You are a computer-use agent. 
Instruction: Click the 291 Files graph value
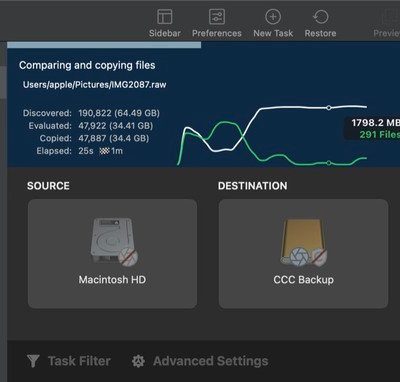[x=379, y=134]
